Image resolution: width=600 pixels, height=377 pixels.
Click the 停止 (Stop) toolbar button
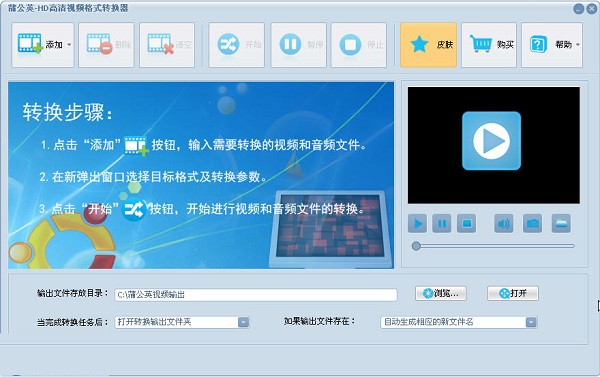tap(359, 45)
